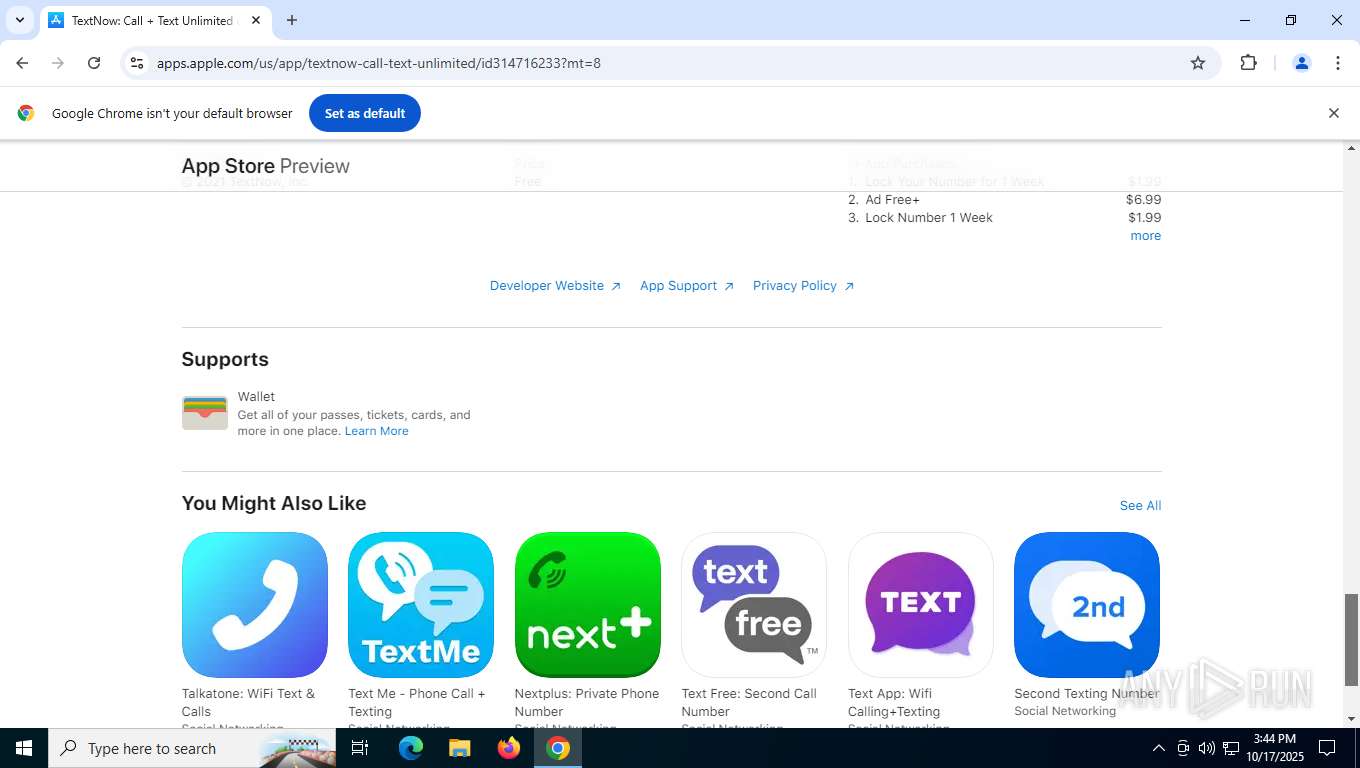
Task: Click the Chrome taskbar icon
Action: [x=558, y=748]
